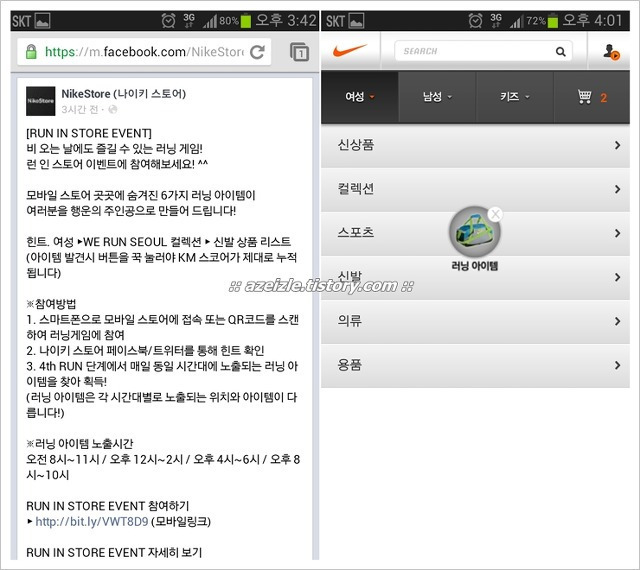The width and height of the screenshot is (640, 570).
Task: Expand the 스포츠 category arrow
Action: (618, 233)
